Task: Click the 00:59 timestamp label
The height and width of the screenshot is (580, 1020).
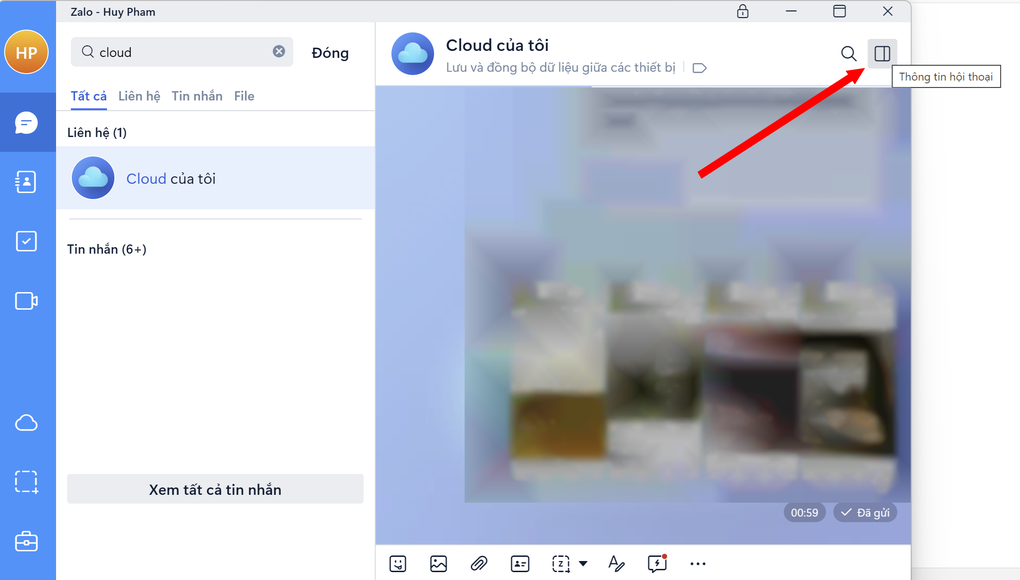Action: (x=805, y=512)
